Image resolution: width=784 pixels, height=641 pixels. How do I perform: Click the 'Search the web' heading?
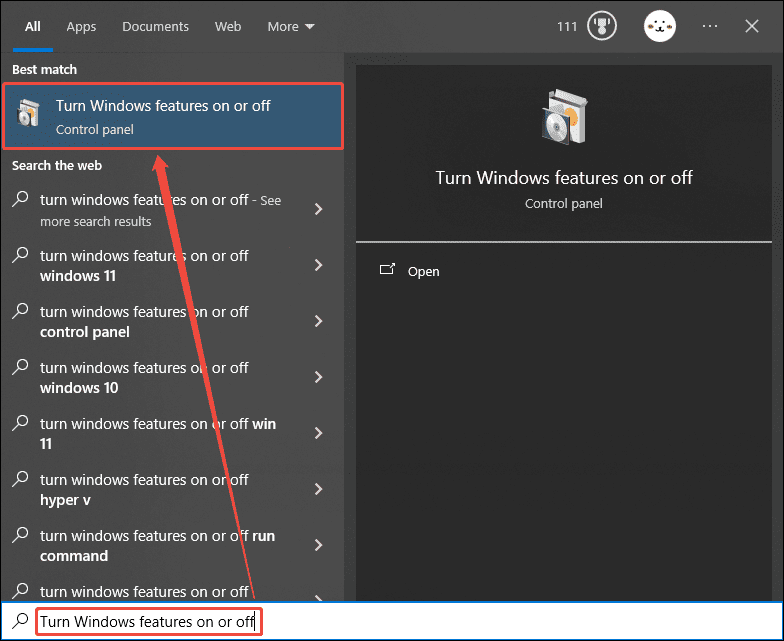click(x=57, y=166)
